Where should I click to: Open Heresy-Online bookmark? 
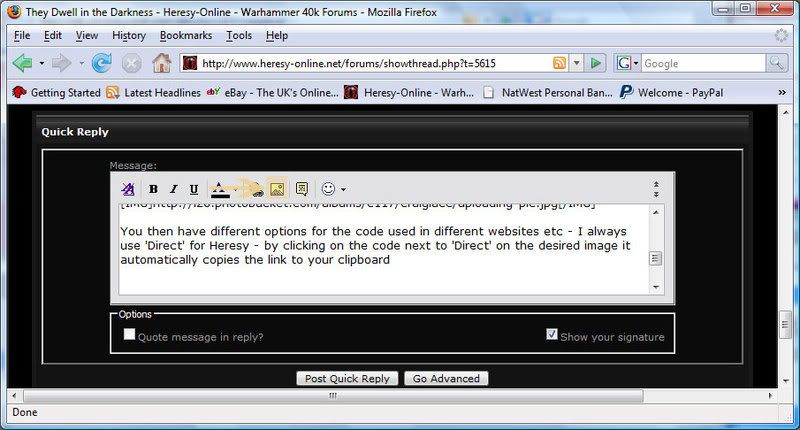pos(409,92)
